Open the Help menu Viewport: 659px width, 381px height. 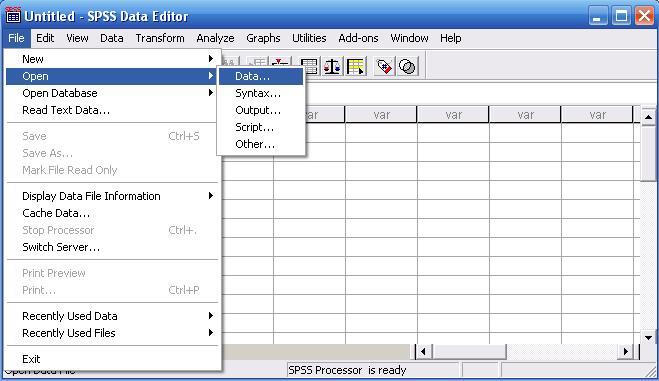451,38
